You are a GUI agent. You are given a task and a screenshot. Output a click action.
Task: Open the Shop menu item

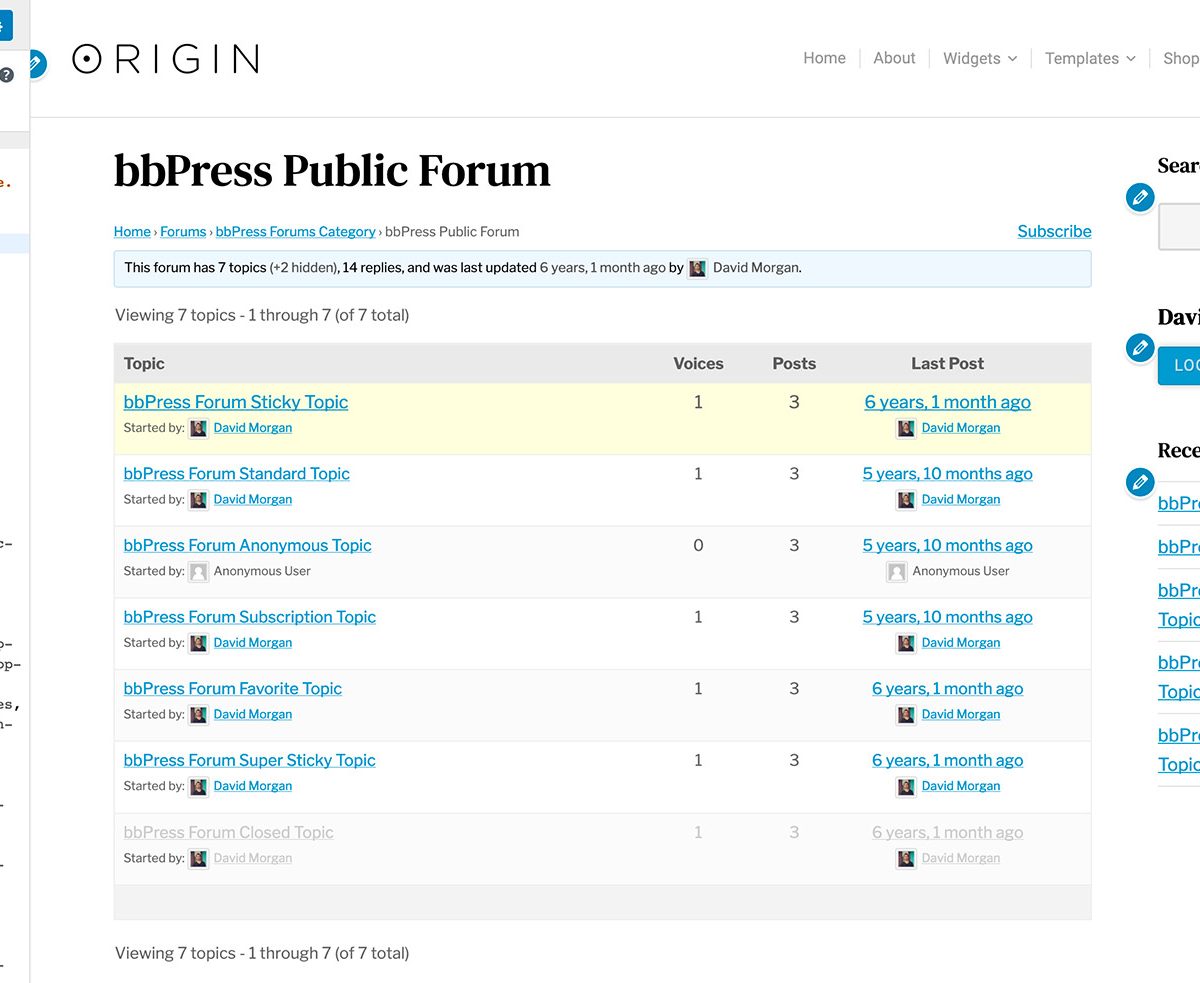(x=1181, y=58)
